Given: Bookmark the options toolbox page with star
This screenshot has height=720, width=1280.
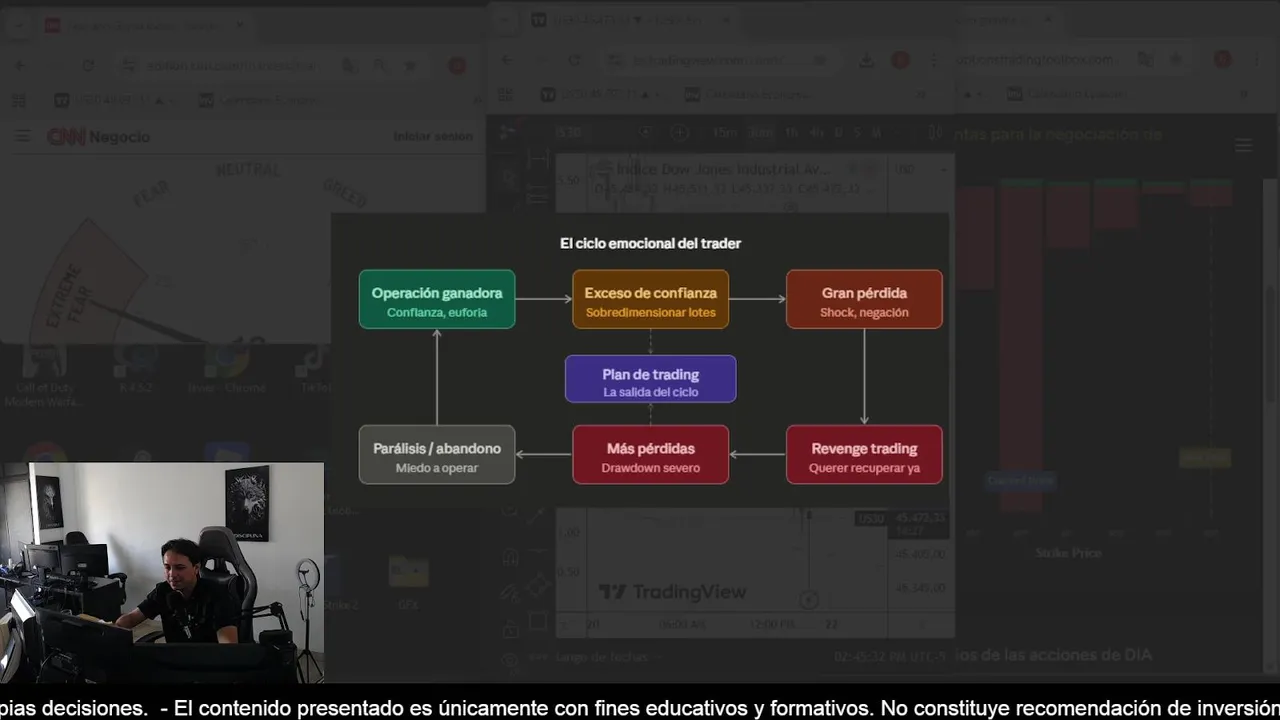Looking at the screenshot, I should [1176, 60].
